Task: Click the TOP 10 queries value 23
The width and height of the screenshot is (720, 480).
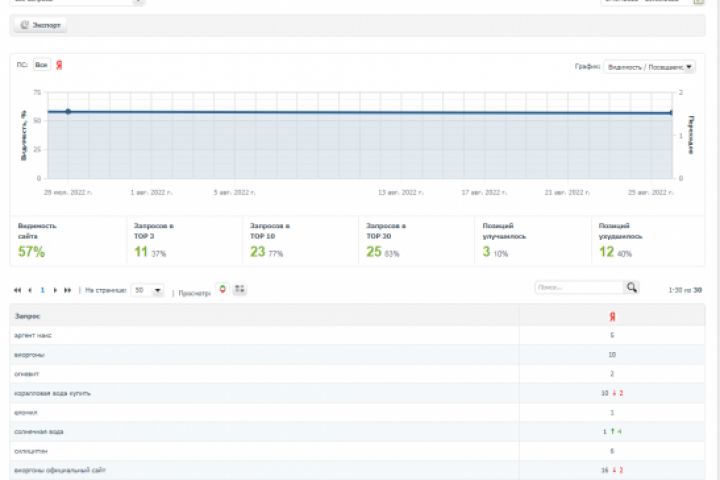Action: click(258, 252)
